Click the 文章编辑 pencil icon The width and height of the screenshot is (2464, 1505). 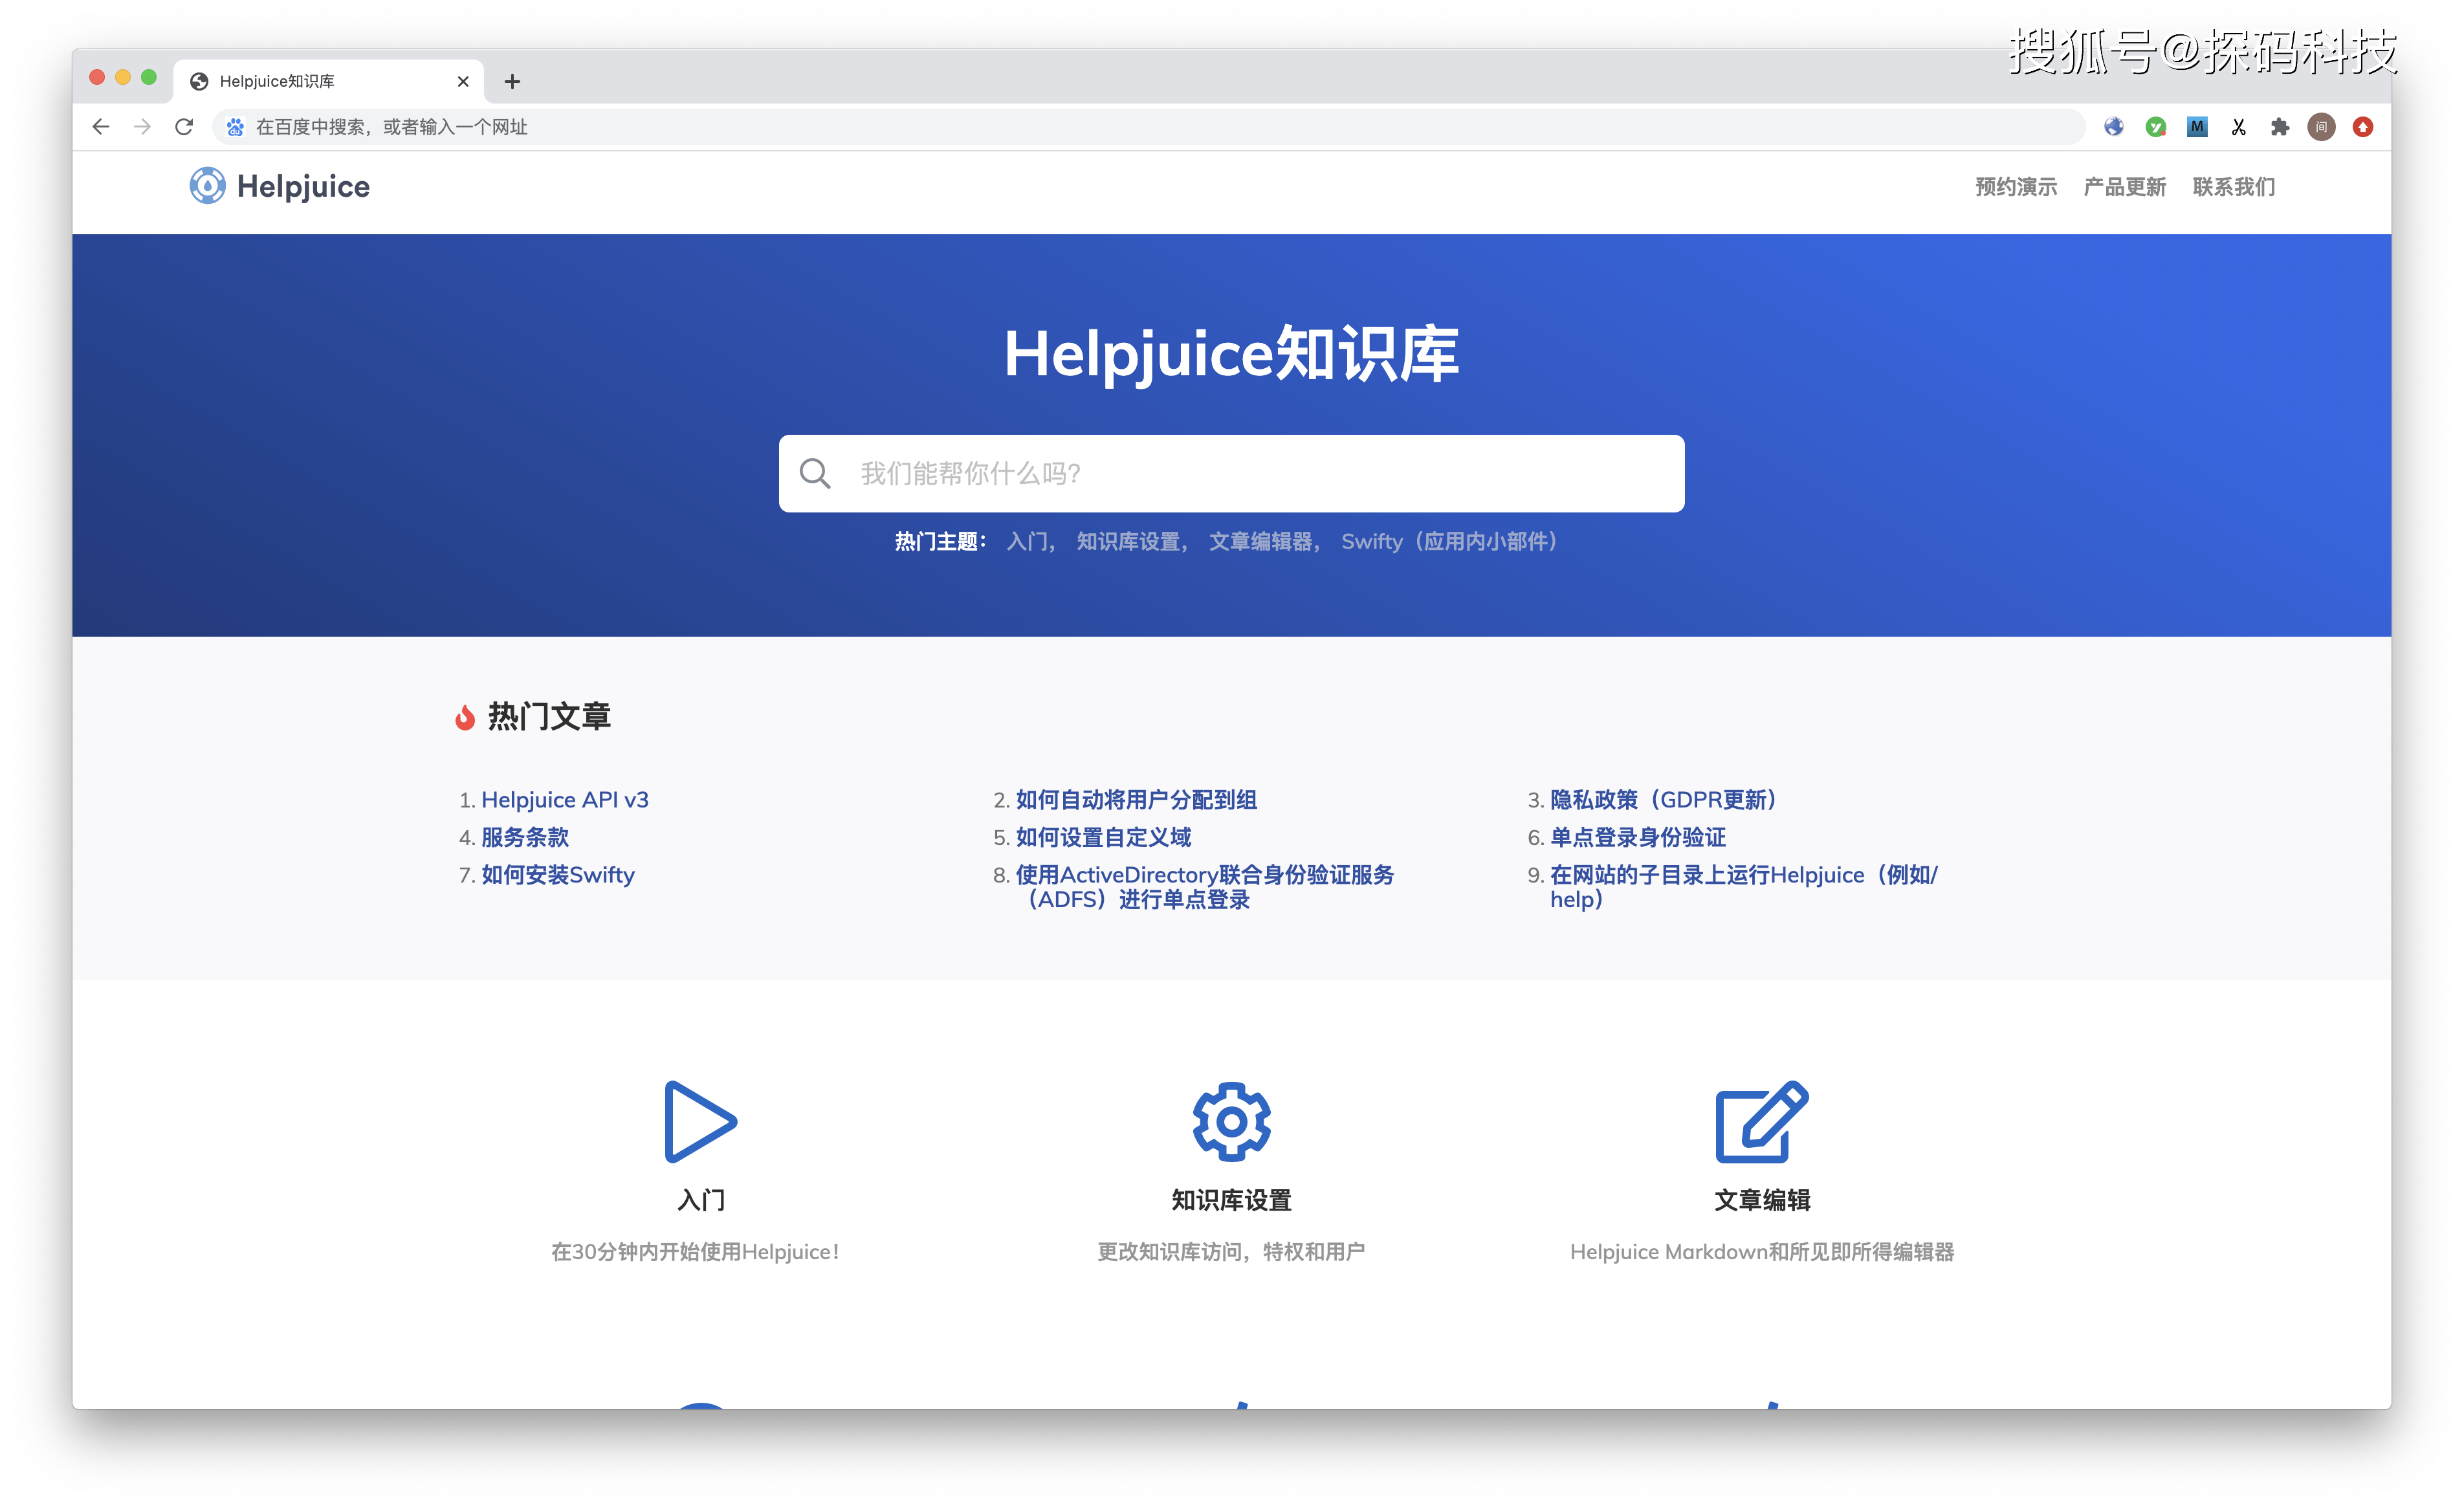(1762, 1122)
